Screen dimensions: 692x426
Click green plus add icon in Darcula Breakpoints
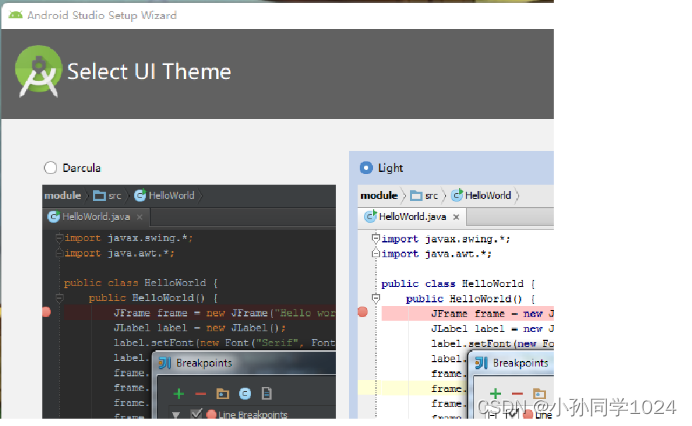click(179, 393)
